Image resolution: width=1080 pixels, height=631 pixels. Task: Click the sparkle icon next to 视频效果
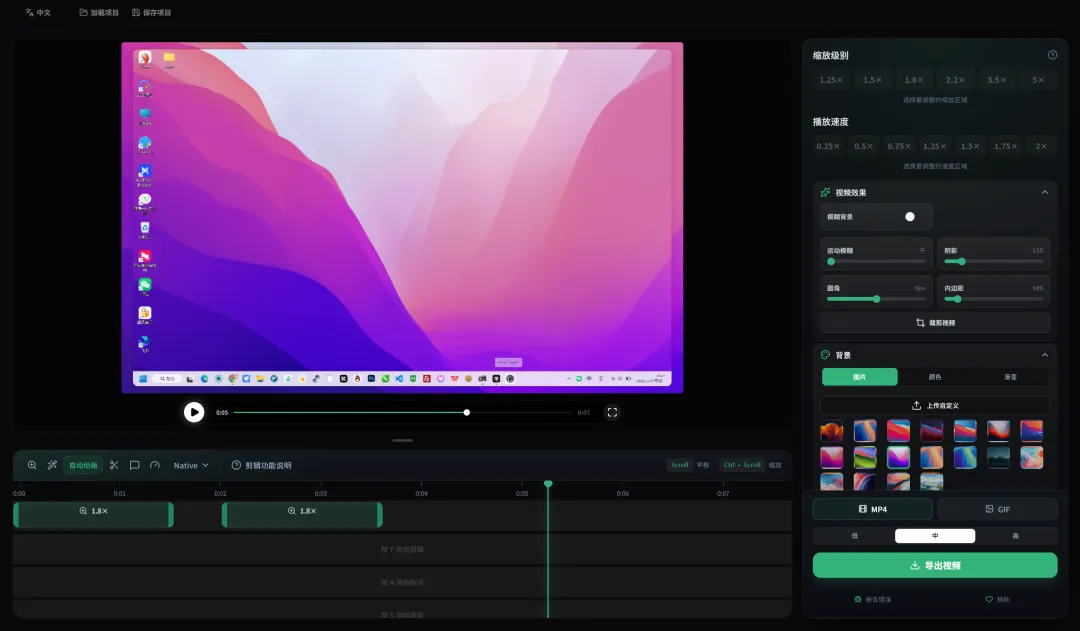point(825,192)
